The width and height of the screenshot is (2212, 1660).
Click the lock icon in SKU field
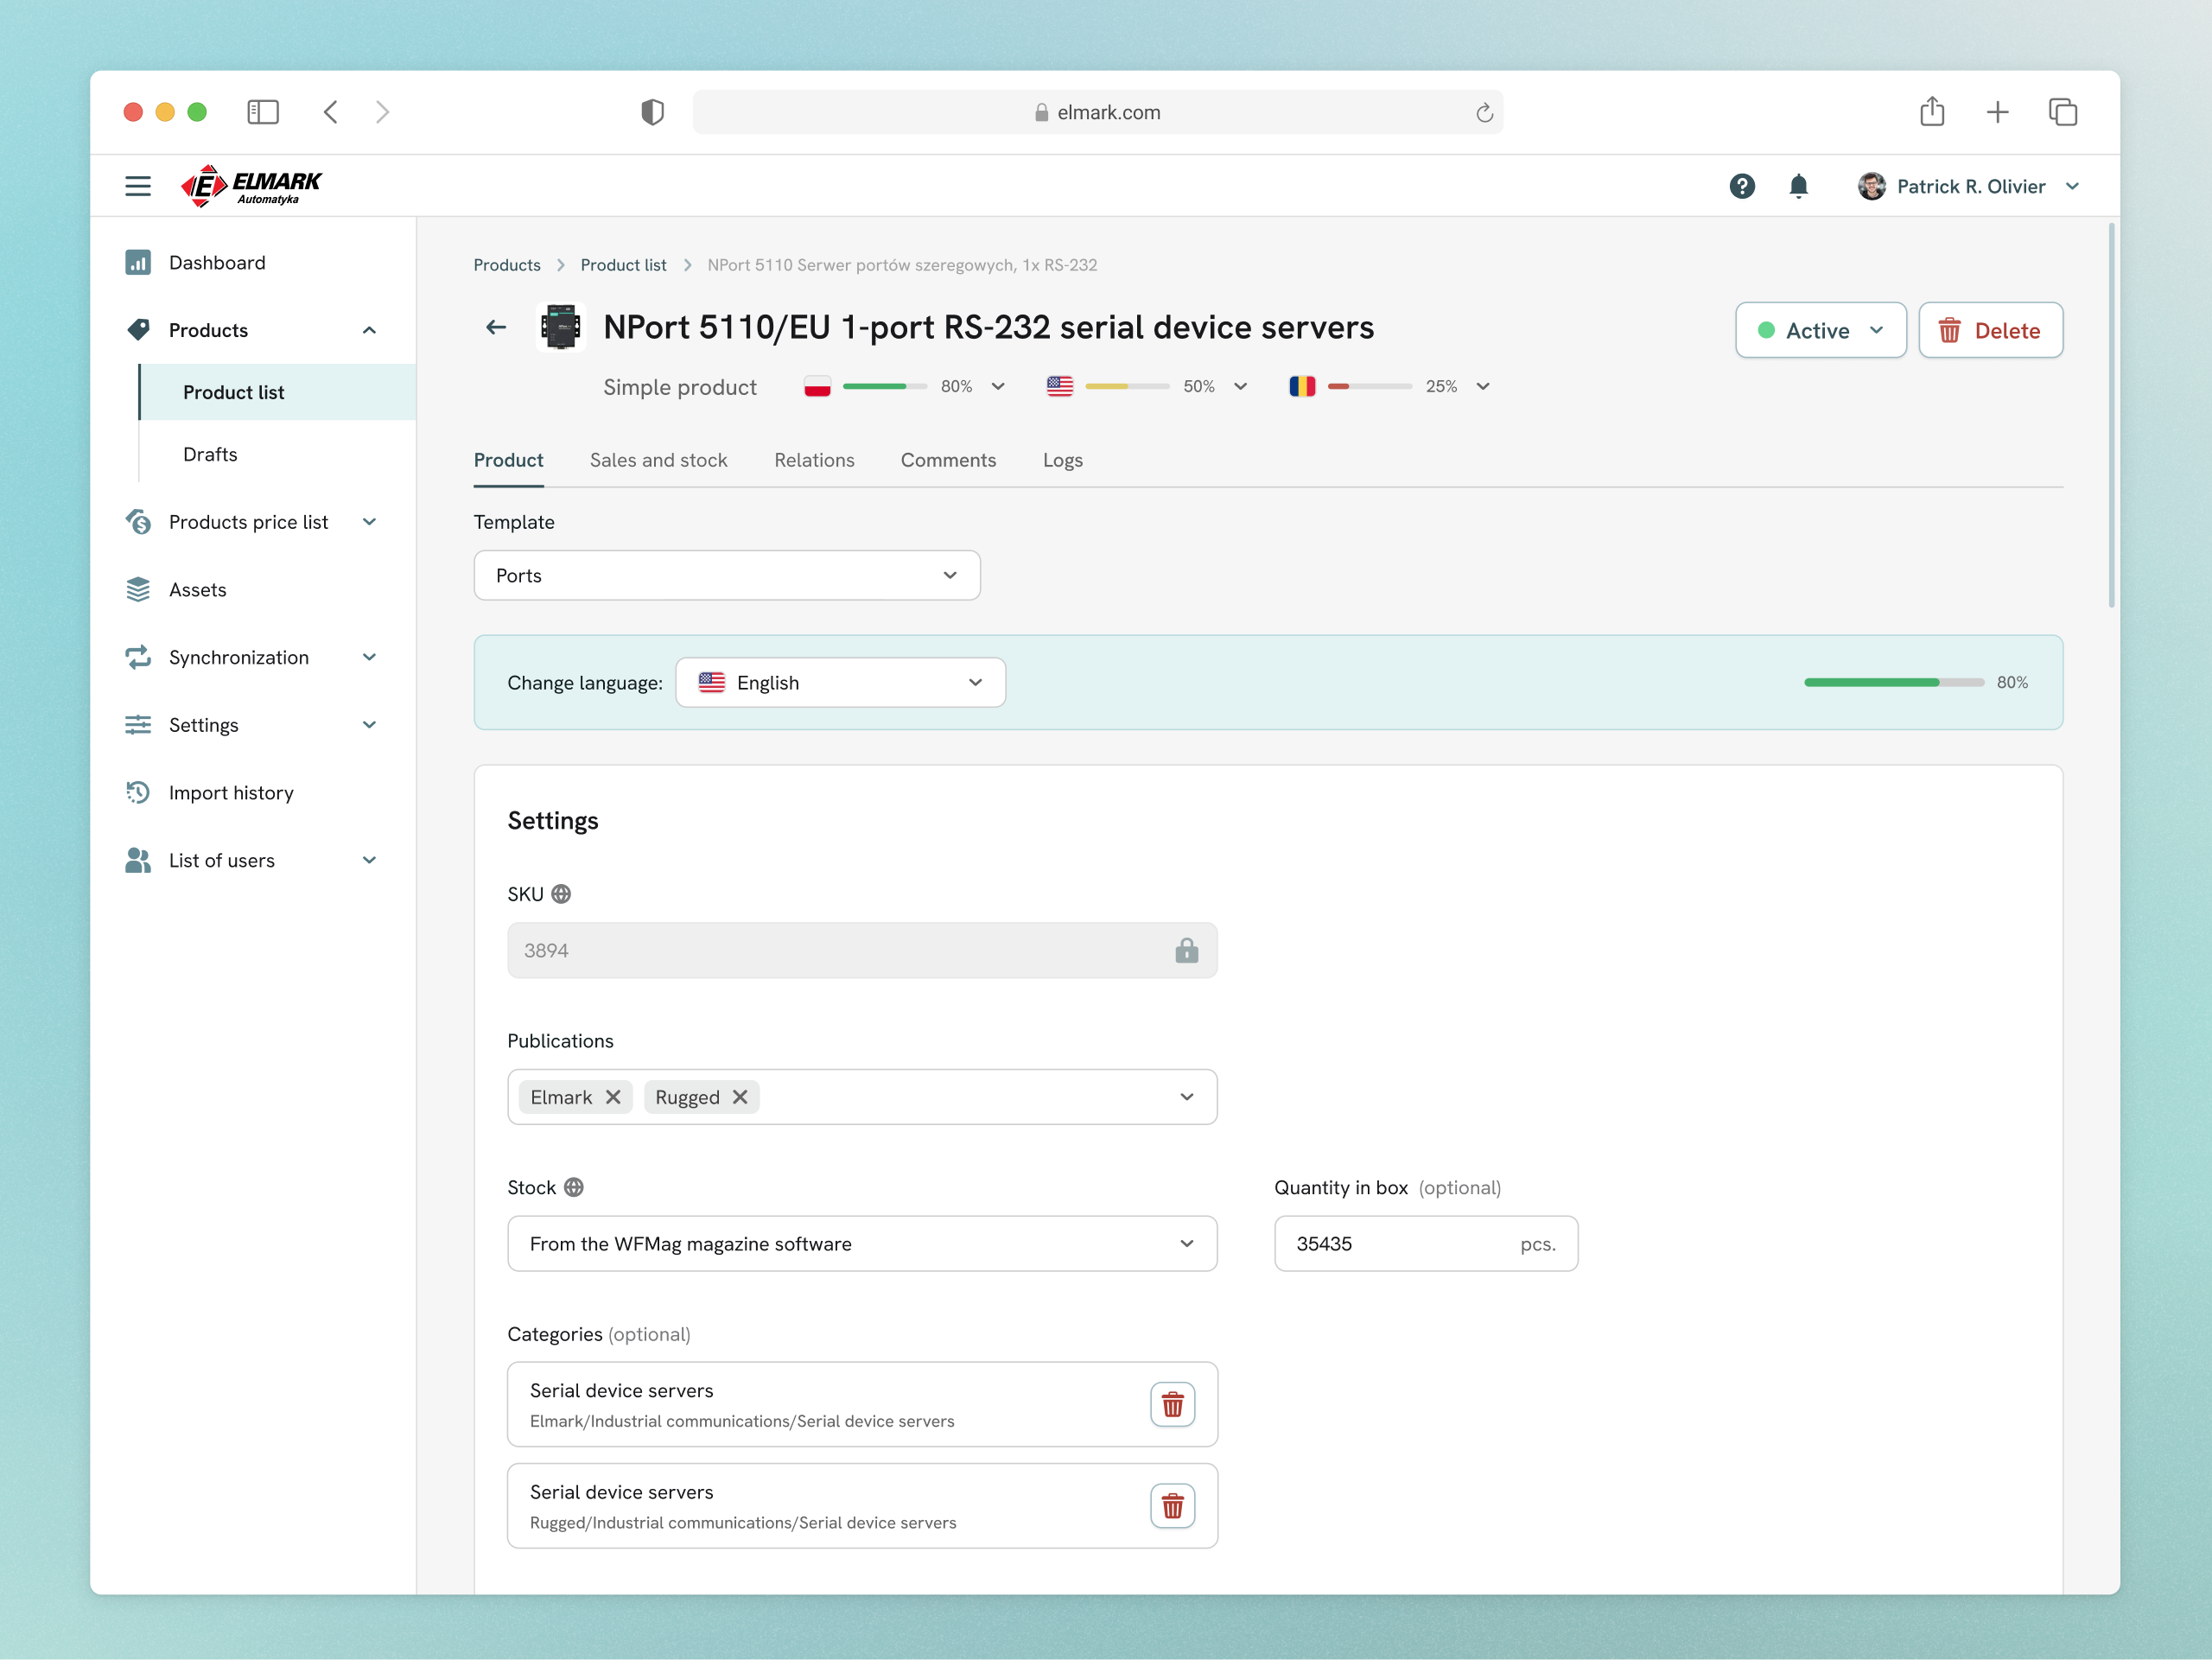(1186, 950)
